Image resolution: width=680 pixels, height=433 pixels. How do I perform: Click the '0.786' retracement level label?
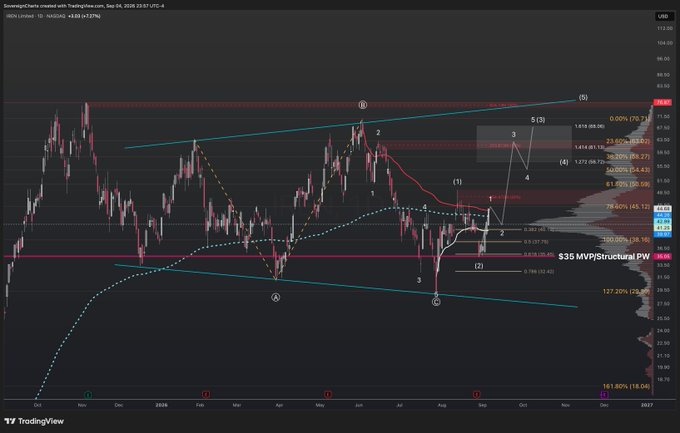tap(539, 272)
